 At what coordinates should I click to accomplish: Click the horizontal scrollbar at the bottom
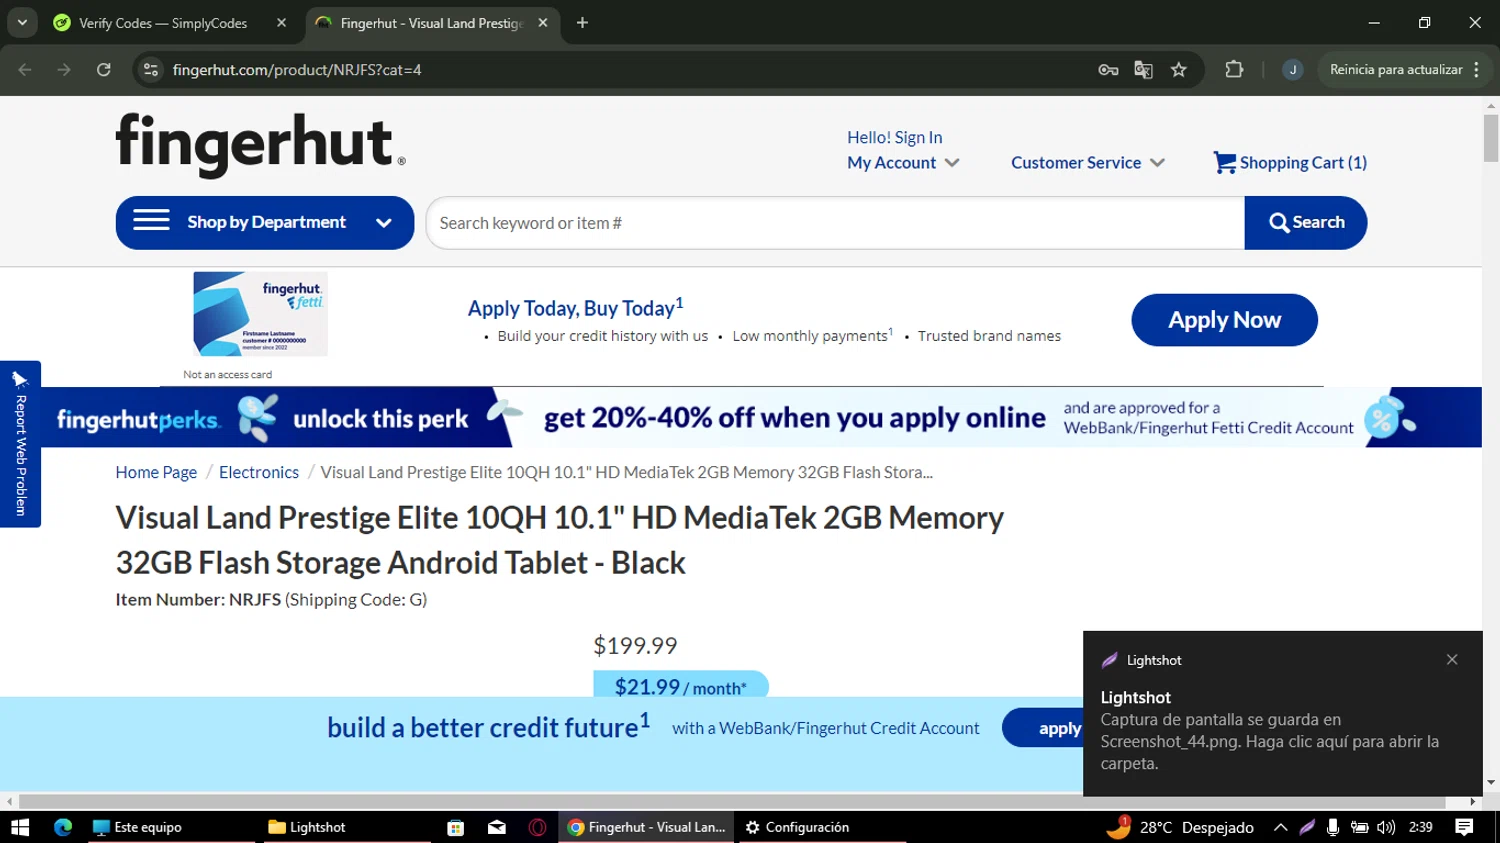[732, 802]
